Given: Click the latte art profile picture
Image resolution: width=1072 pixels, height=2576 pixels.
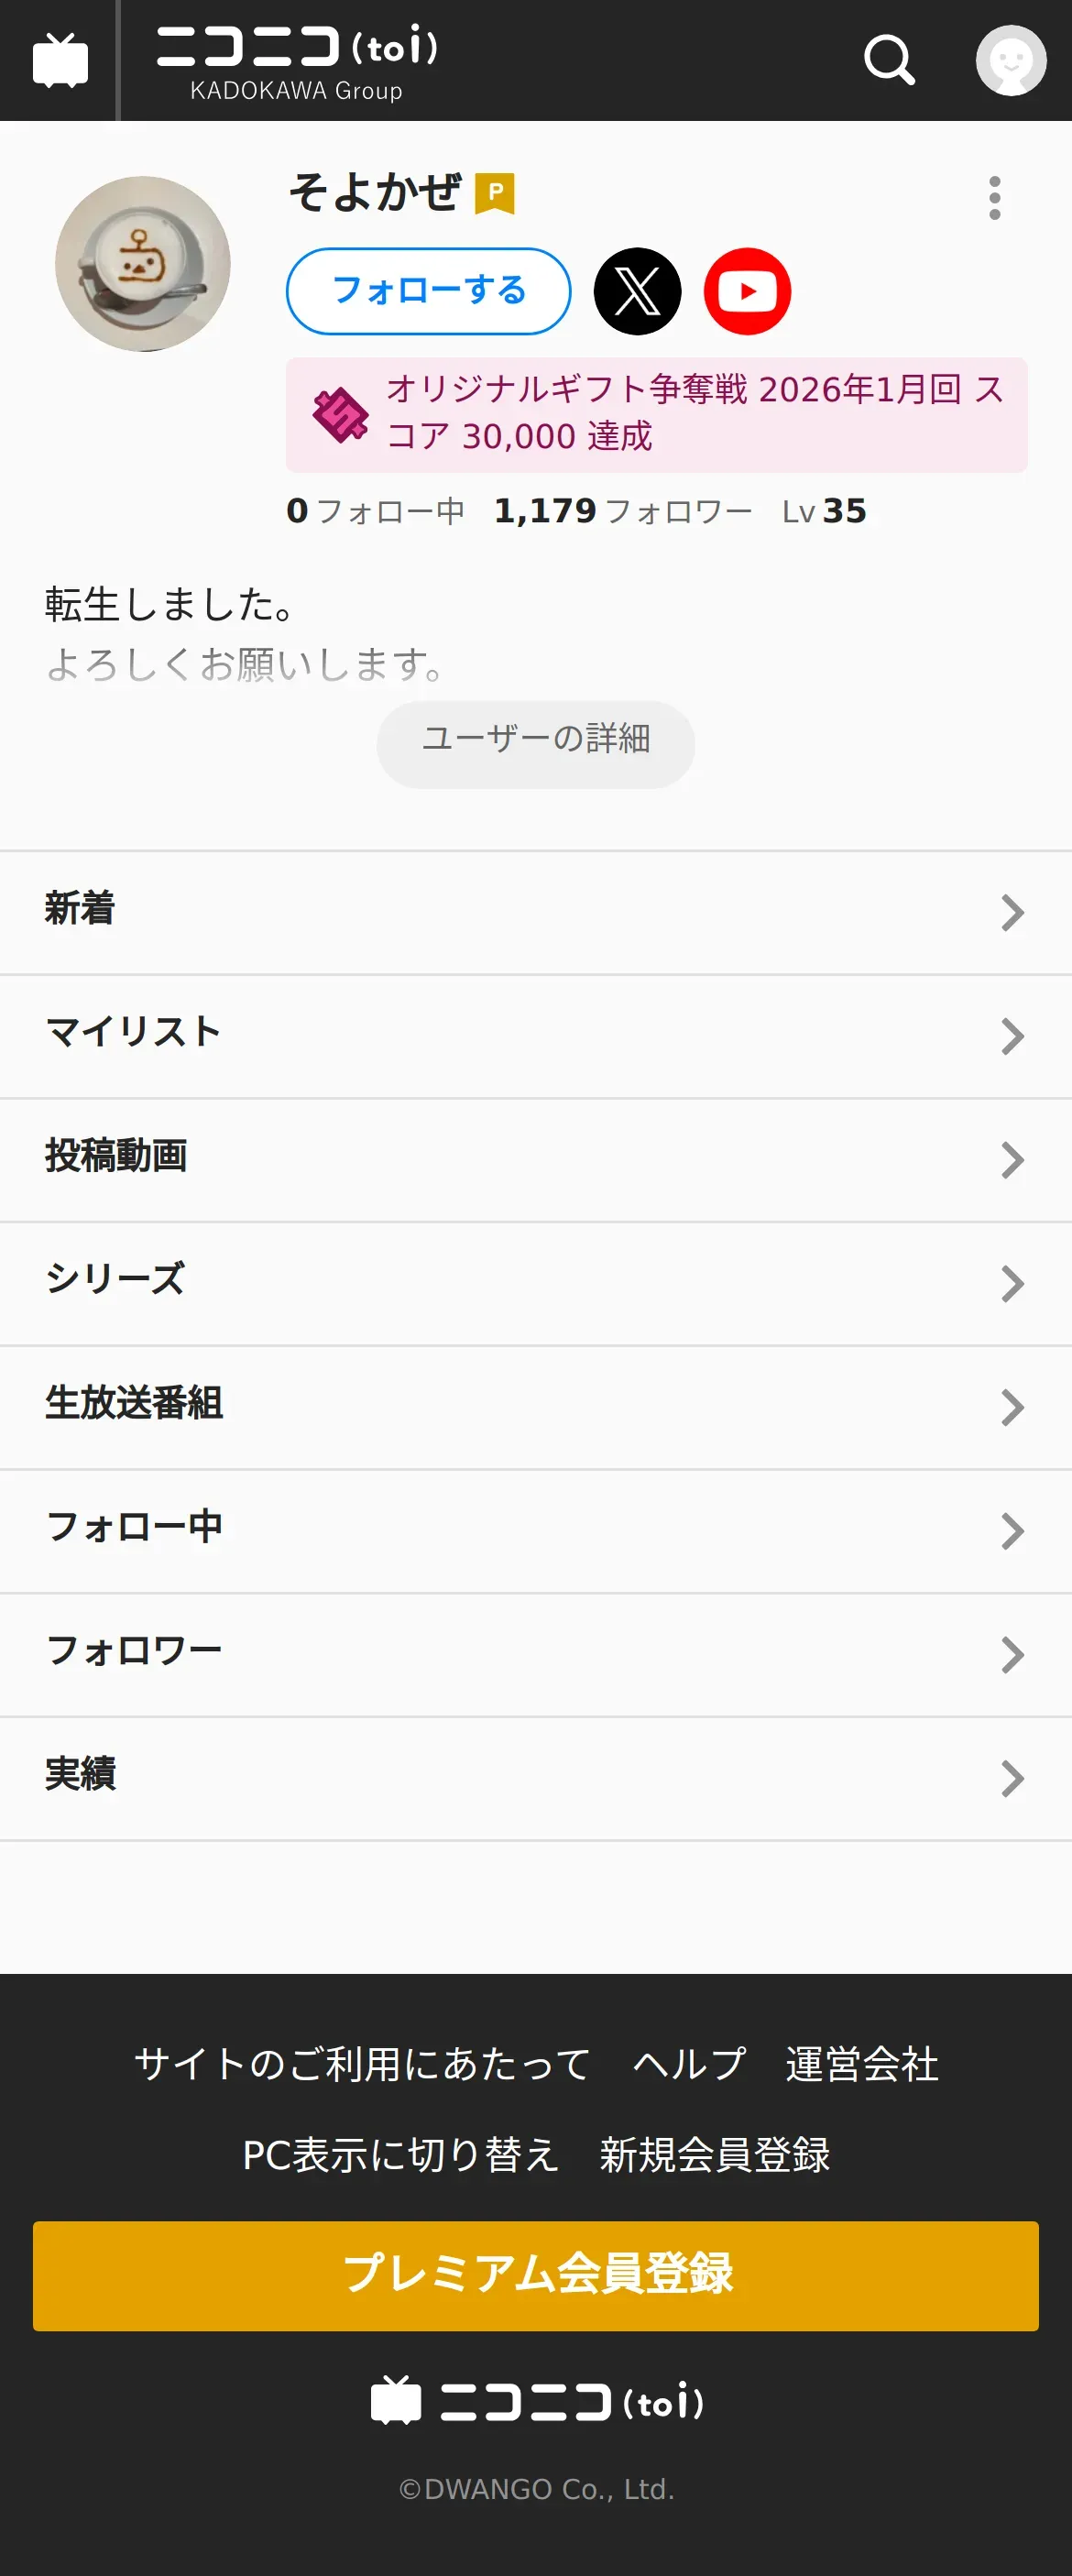Looking at the screenshot, I should pyautogui.click(x=142, y=264).
